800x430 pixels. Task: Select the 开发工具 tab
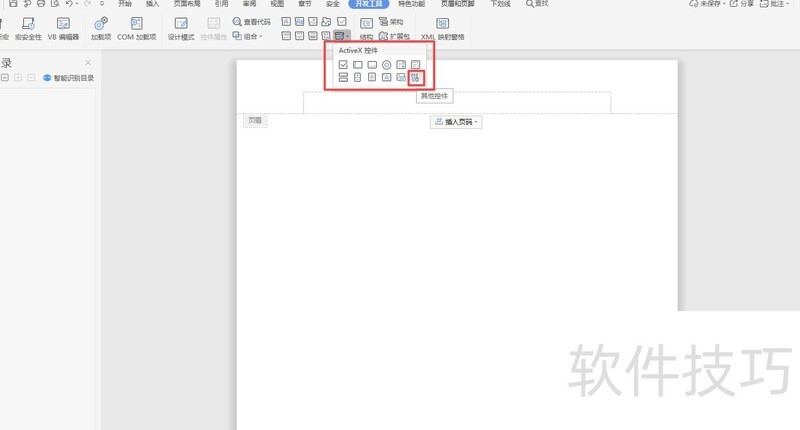369,4
